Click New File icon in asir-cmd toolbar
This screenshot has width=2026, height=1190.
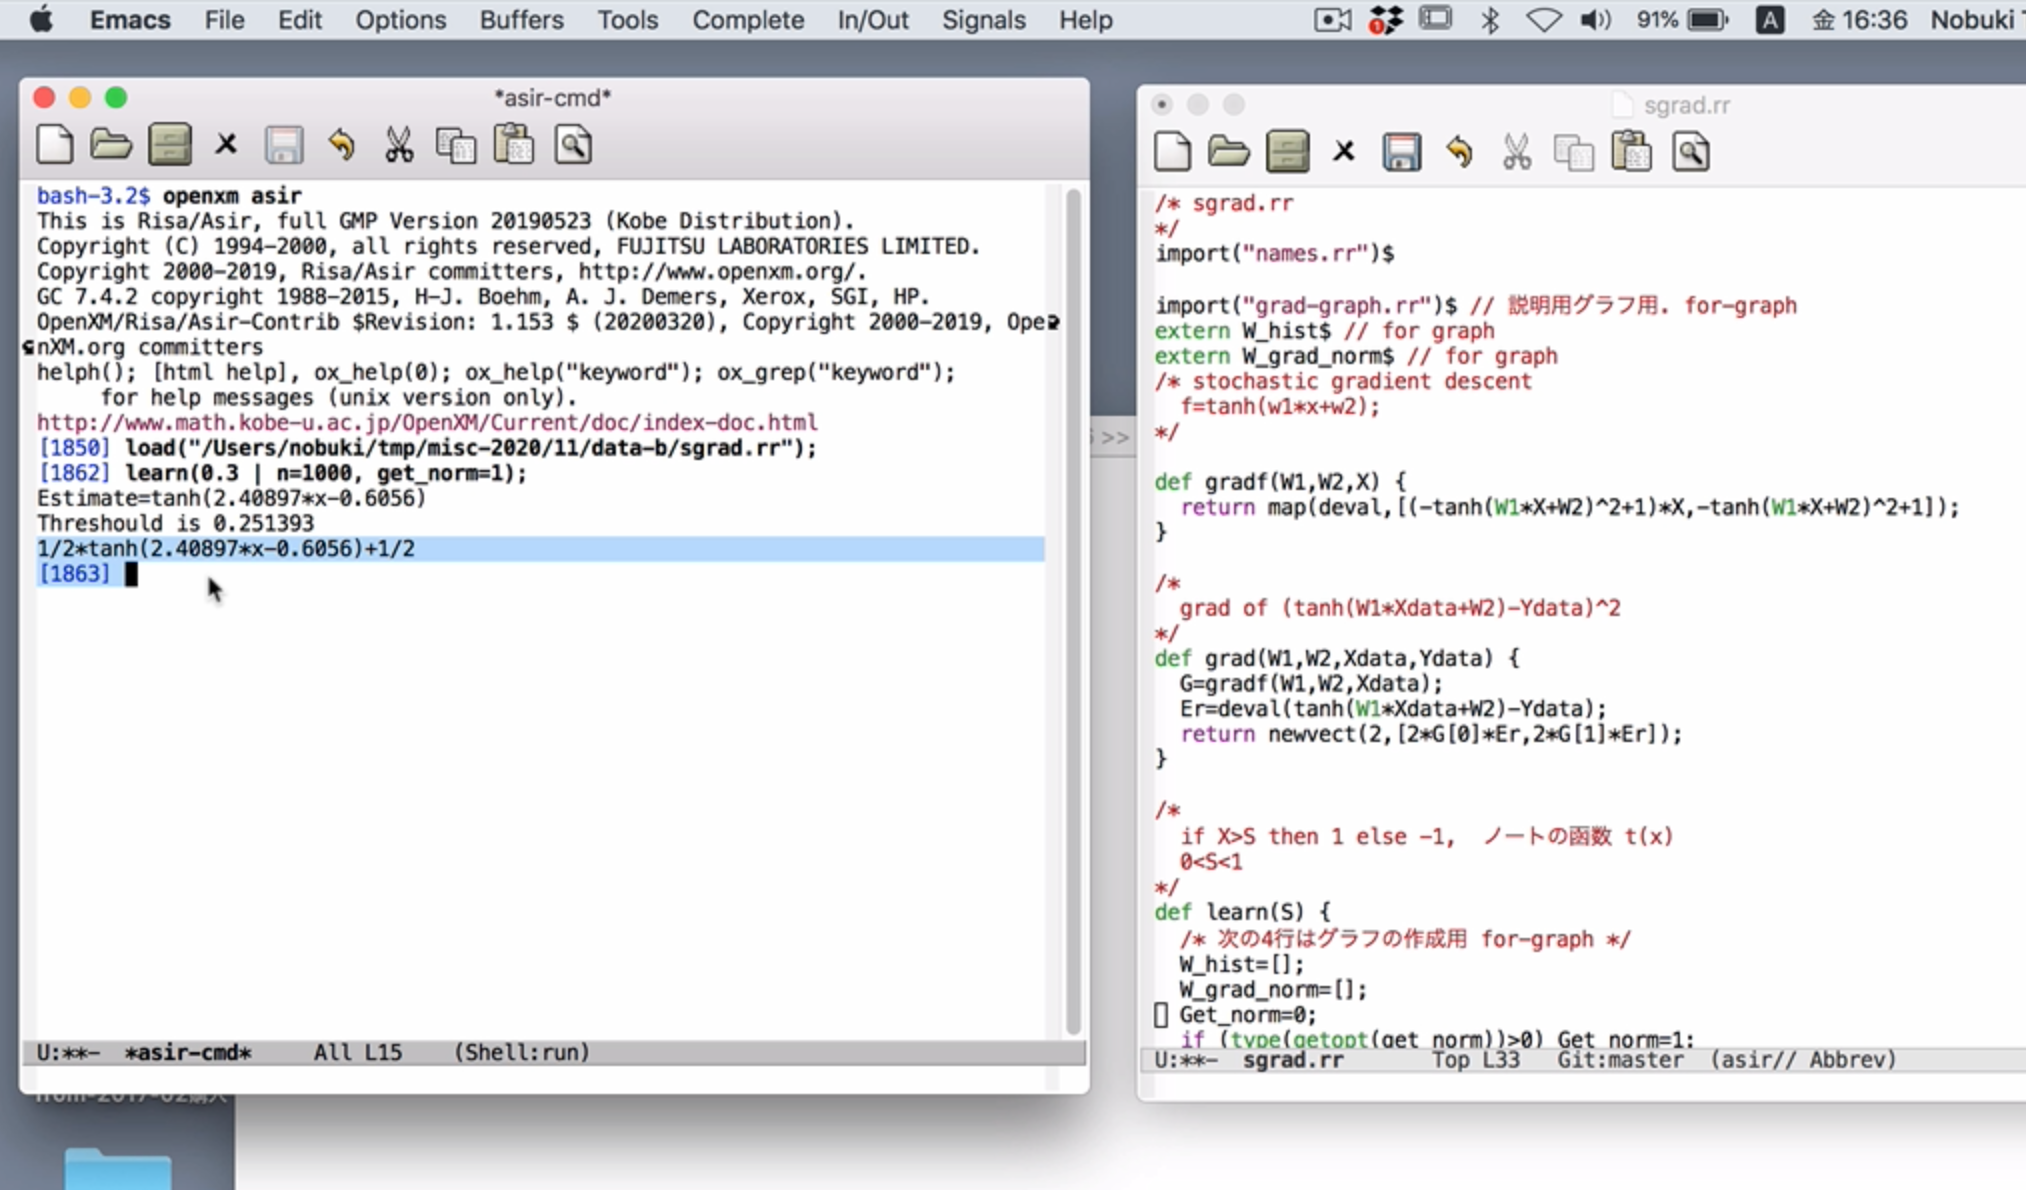pos(55,145)
